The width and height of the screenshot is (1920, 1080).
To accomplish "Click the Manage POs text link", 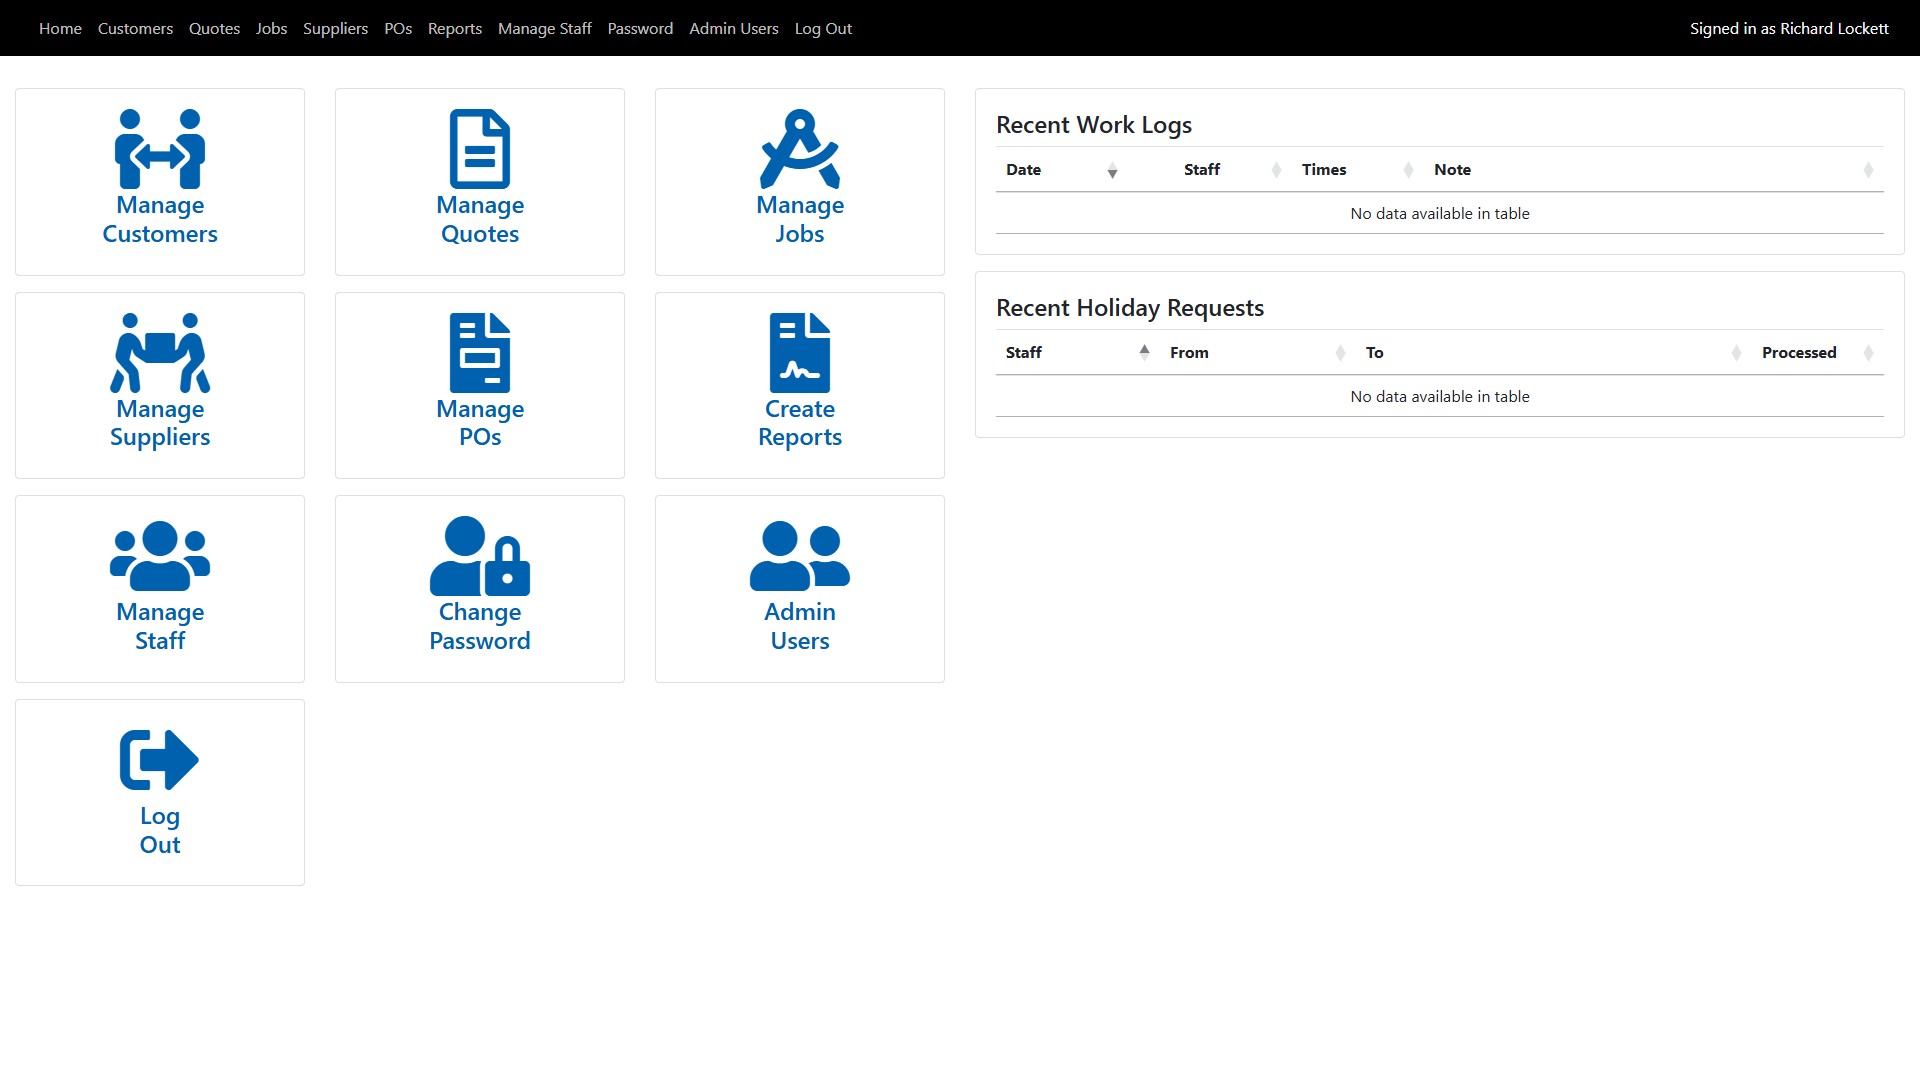I will pyautogui.click(x=480, y=423).
